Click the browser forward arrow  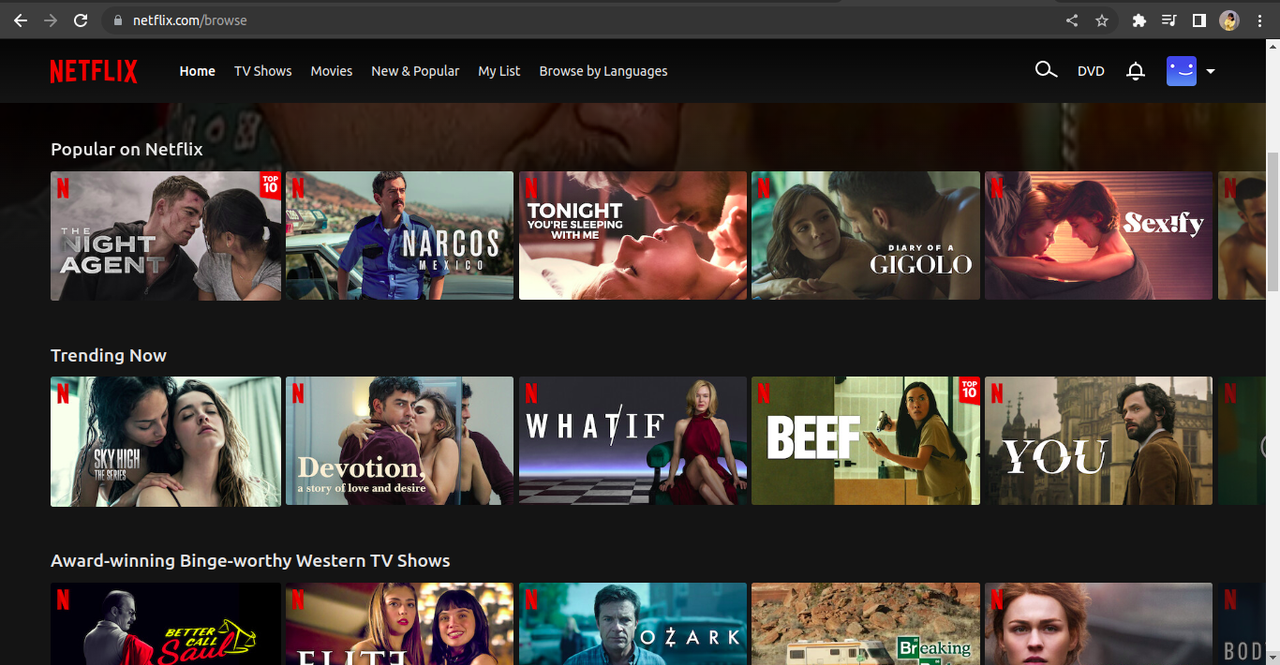coord(50,20)
